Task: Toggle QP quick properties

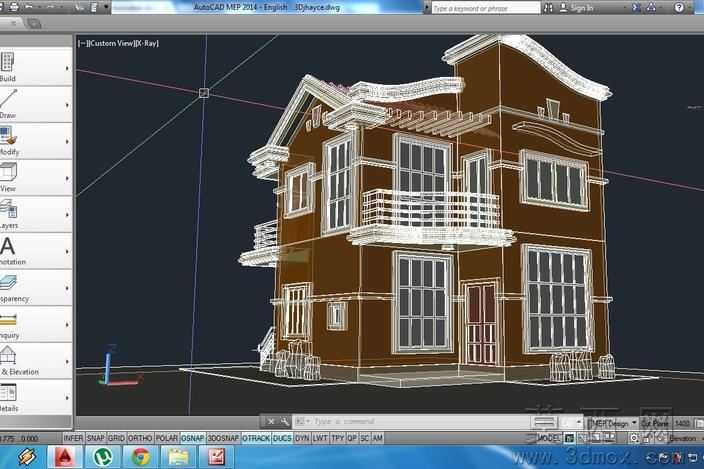Action: (352, 438)
